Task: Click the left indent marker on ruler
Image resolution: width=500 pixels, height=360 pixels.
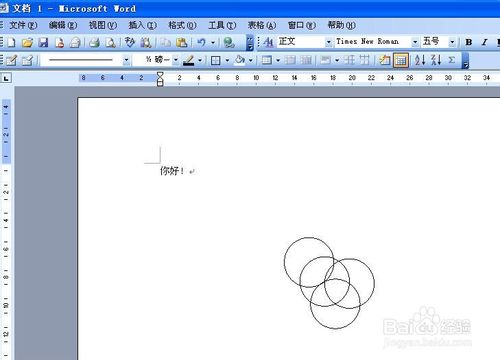Action: [160, 83]
